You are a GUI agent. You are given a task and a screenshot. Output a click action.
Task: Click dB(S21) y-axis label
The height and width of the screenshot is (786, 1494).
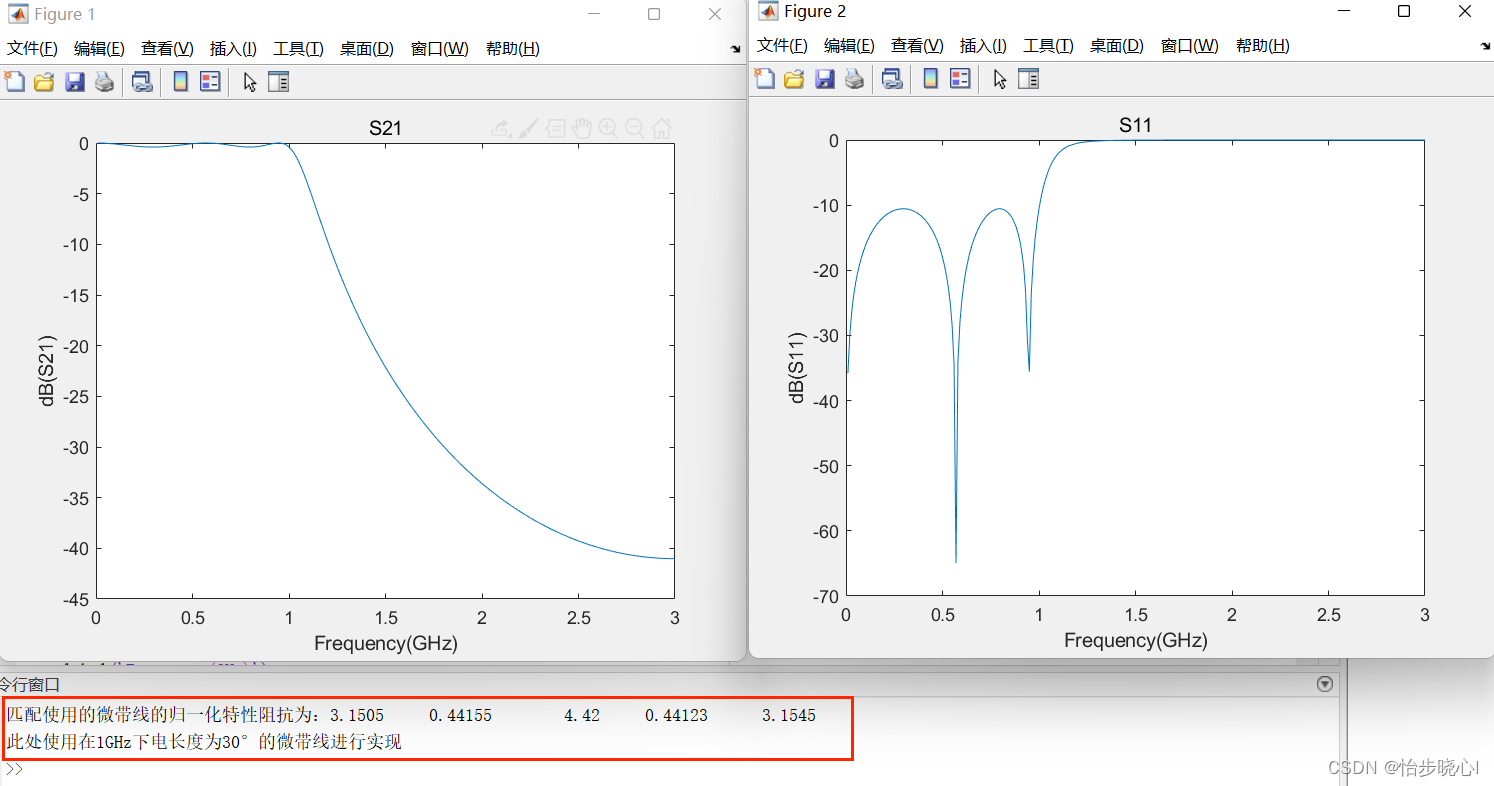click(x=46, y=370)
